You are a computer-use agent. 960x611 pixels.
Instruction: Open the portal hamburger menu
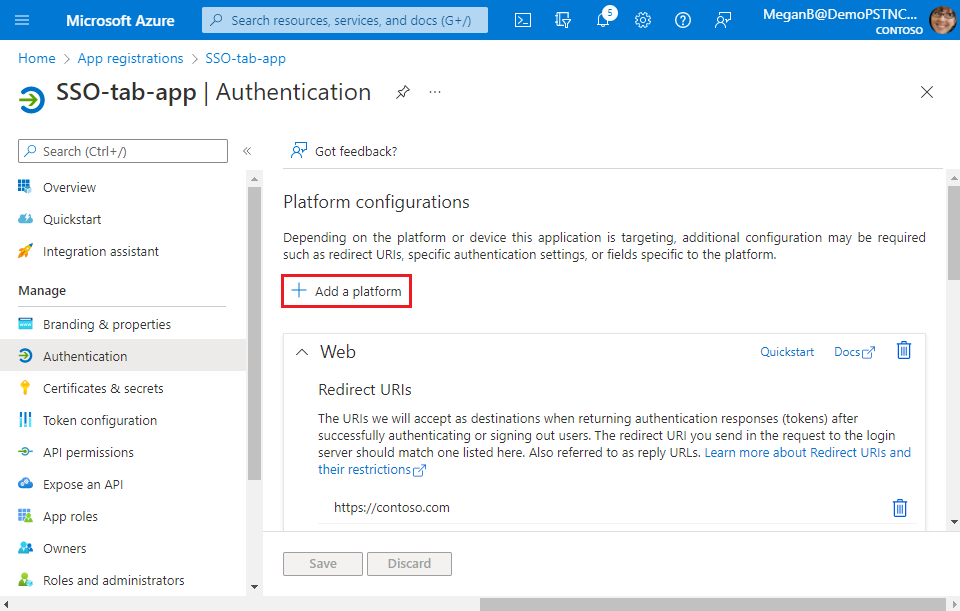pos(22,19)
